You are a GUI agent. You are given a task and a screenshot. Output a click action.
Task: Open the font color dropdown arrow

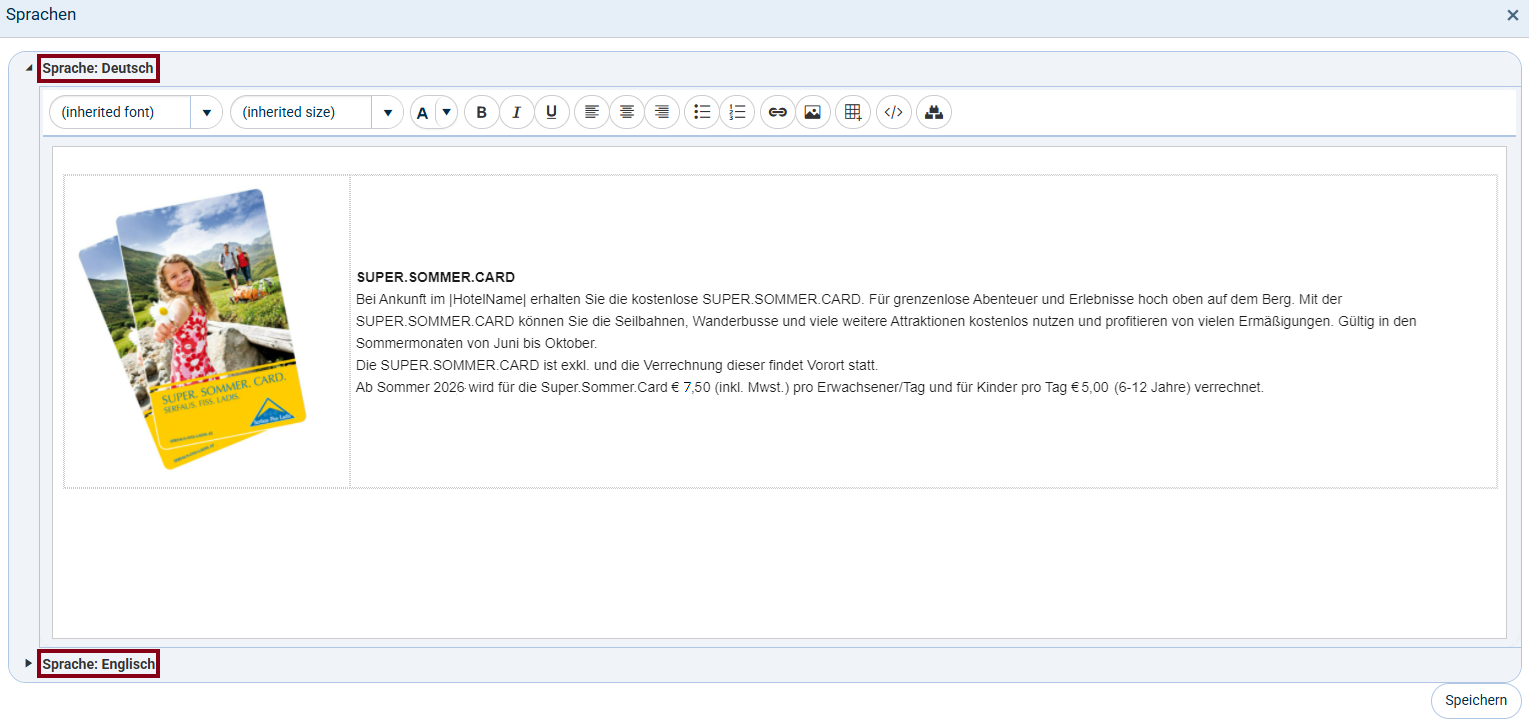click(447, 112)
